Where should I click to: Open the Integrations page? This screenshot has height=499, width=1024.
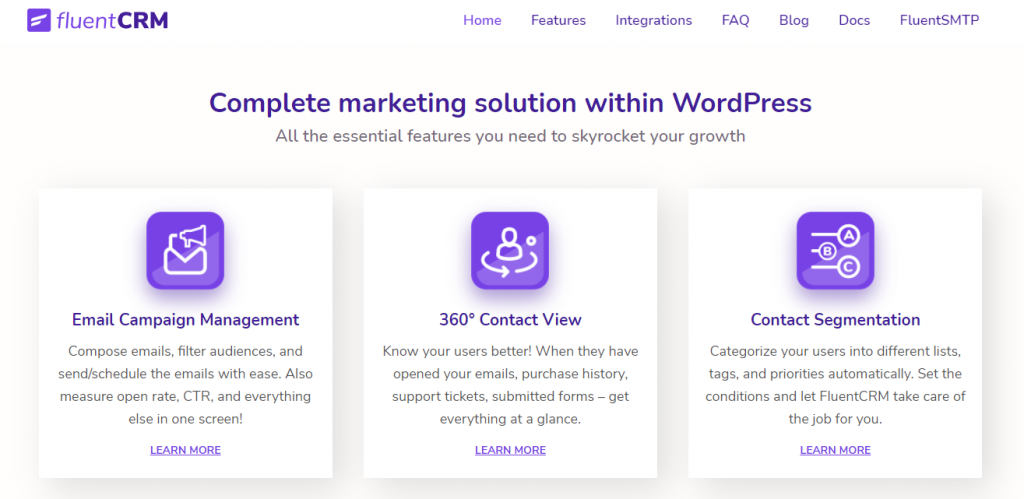click(654, 20)
